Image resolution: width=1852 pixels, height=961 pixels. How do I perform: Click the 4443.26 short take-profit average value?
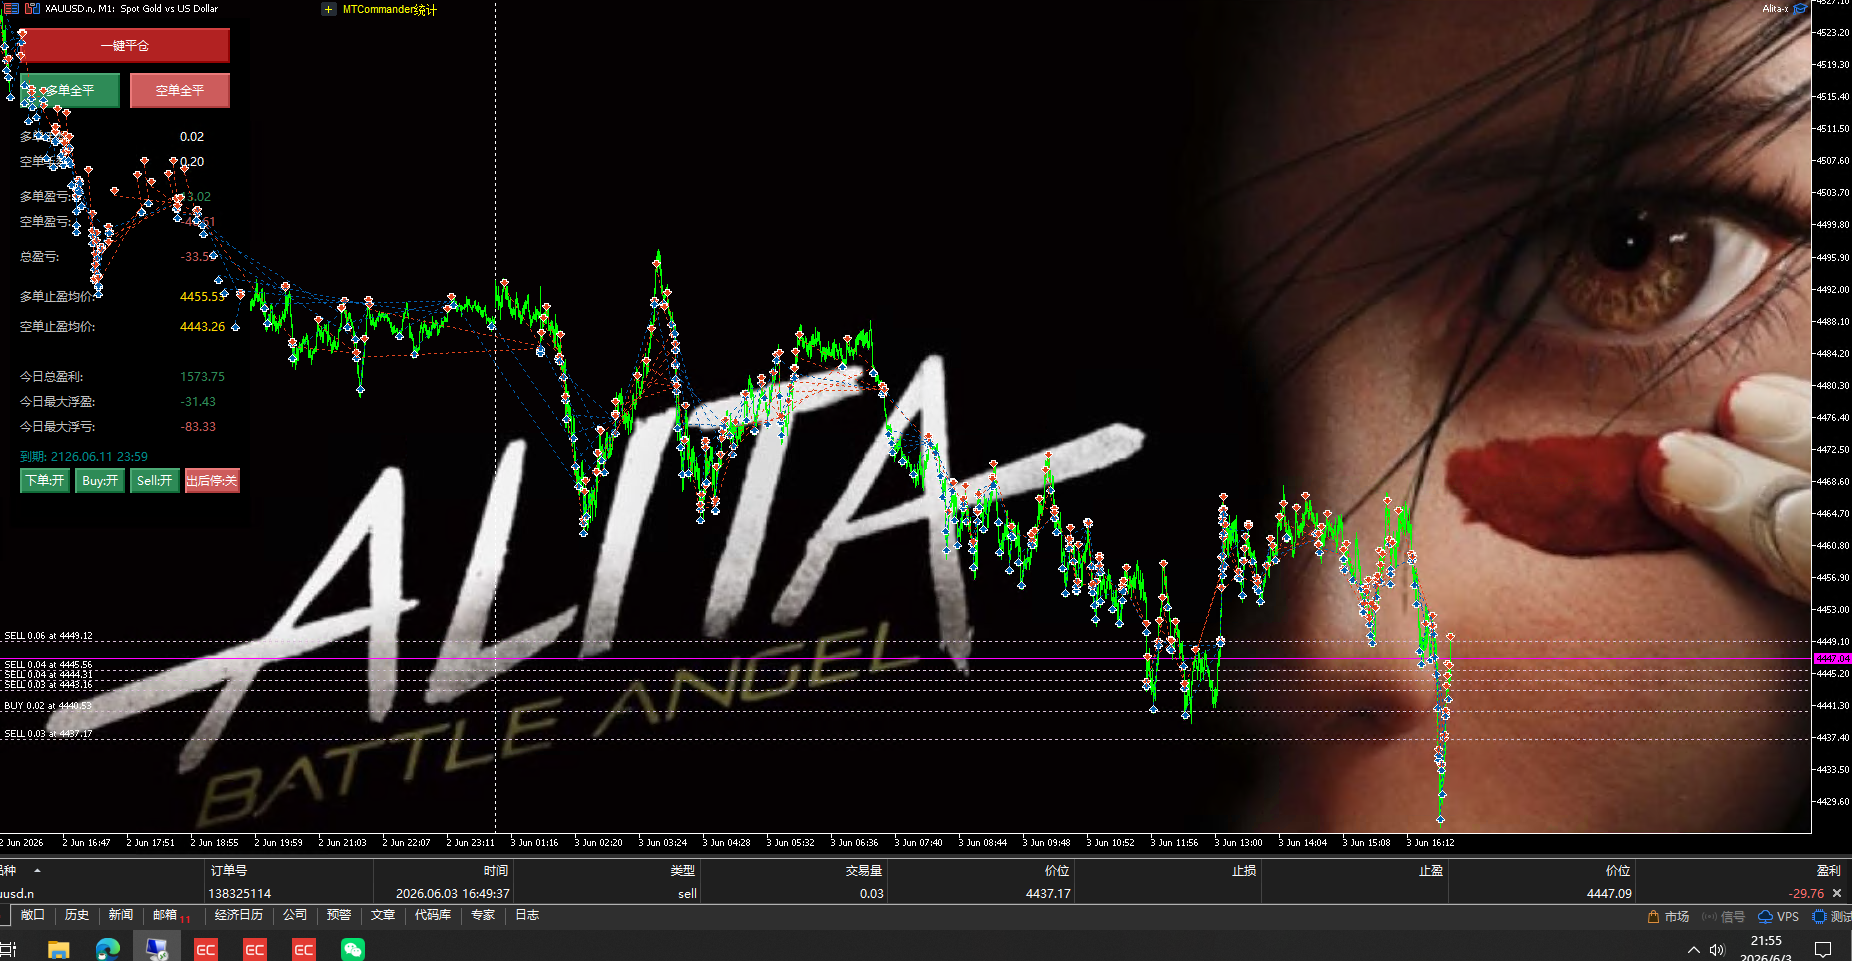click(x=202, y=326)
